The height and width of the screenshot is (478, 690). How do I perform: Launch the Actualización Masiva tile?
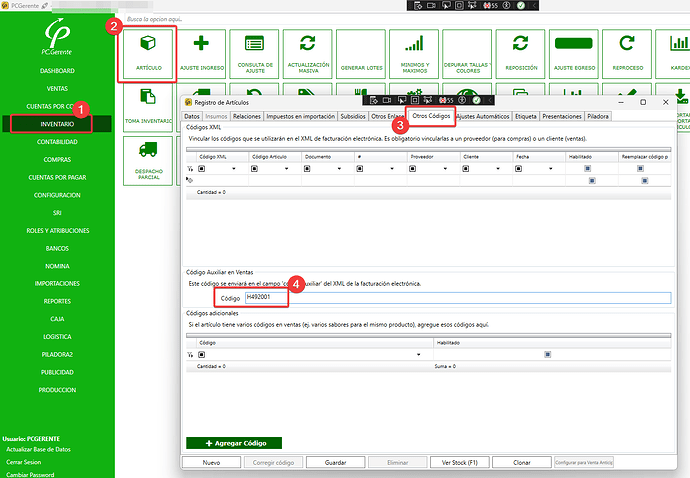307,54
